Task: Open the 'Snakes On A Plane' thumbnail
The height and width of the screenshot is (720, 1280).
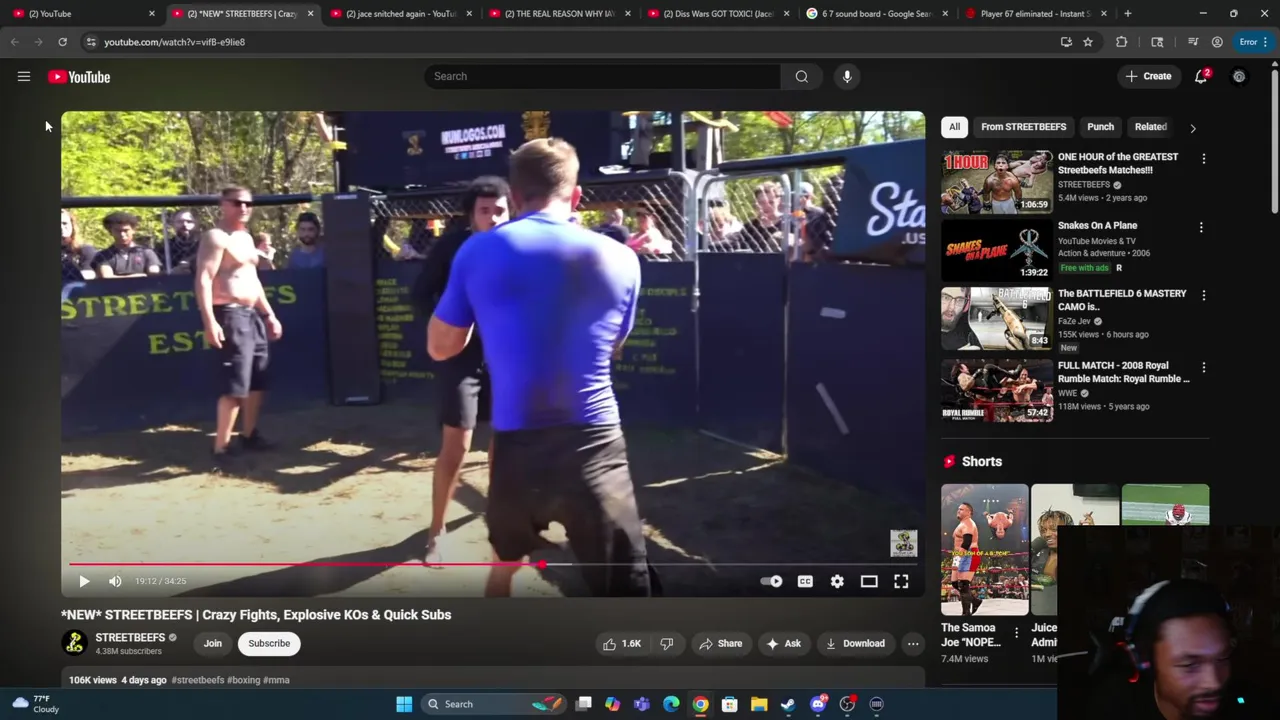Action: 997,250
